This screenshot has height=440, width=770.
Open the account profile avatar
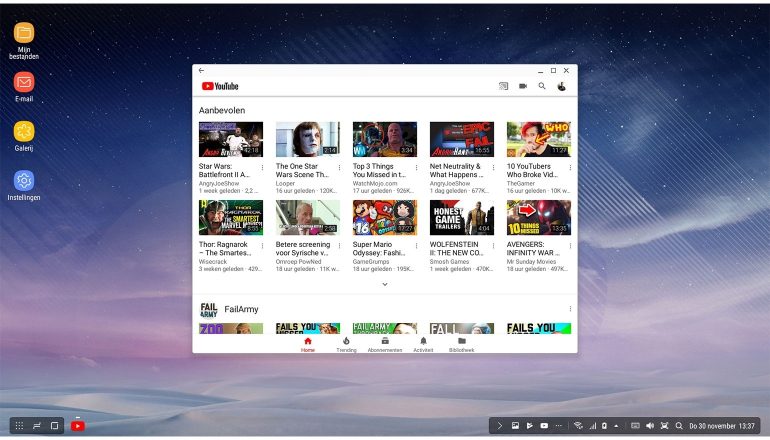(562, 87)
